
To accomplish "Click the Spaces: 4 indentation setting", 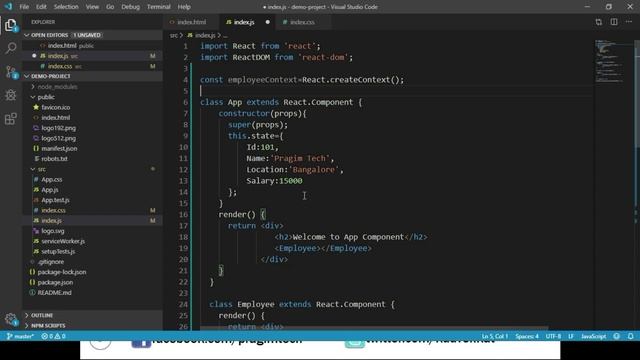I will pos(527,336).
